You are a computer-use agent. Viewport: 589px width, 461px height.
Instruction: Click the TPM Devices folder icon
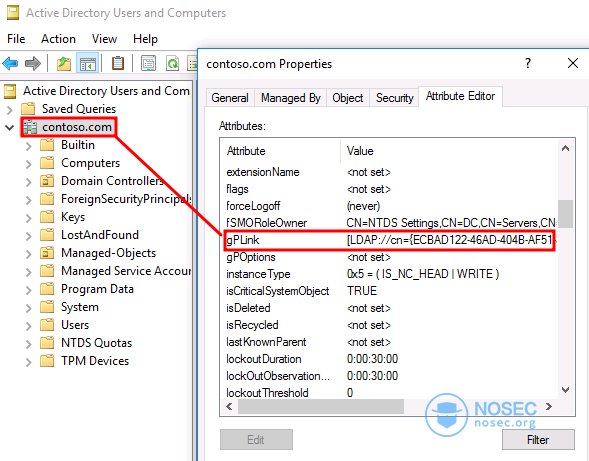pyautogui.click(x=47, y=361)
